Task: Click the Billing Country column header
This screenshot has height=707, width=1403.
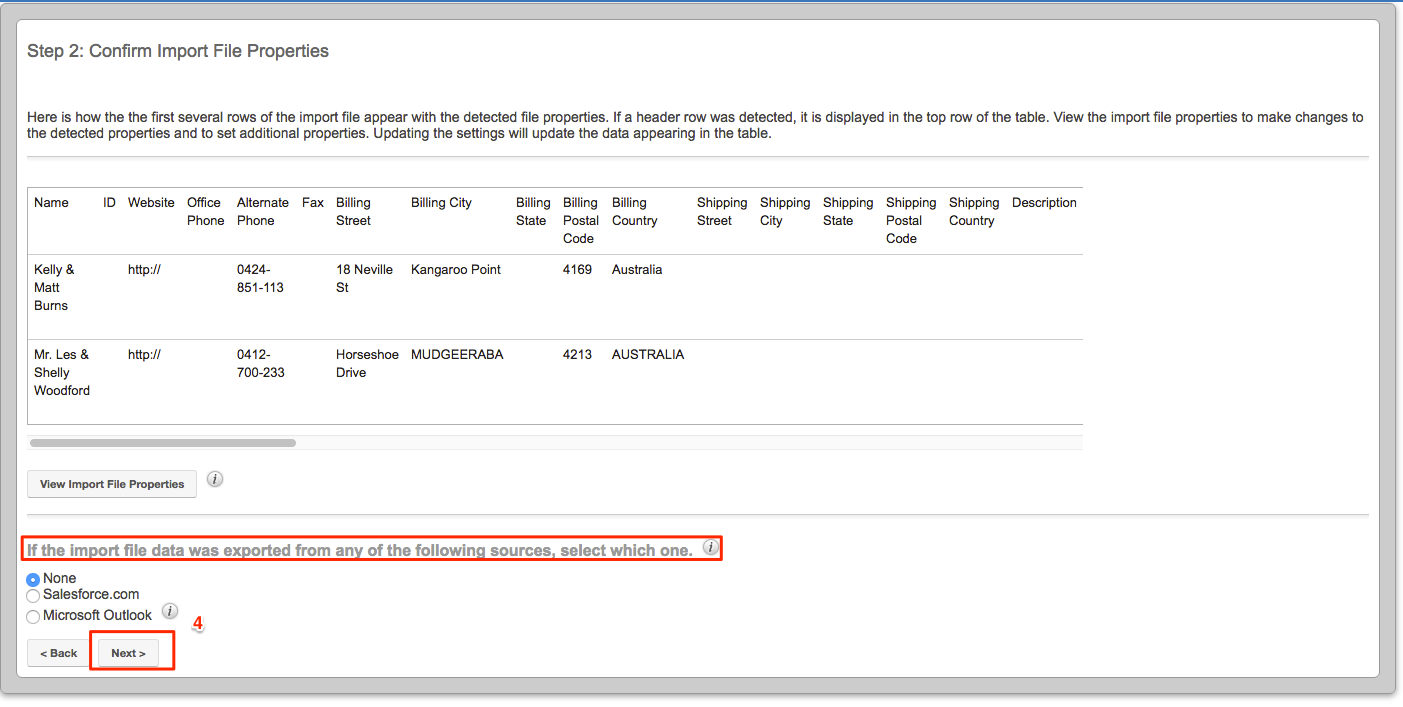Action: point(635,211)
